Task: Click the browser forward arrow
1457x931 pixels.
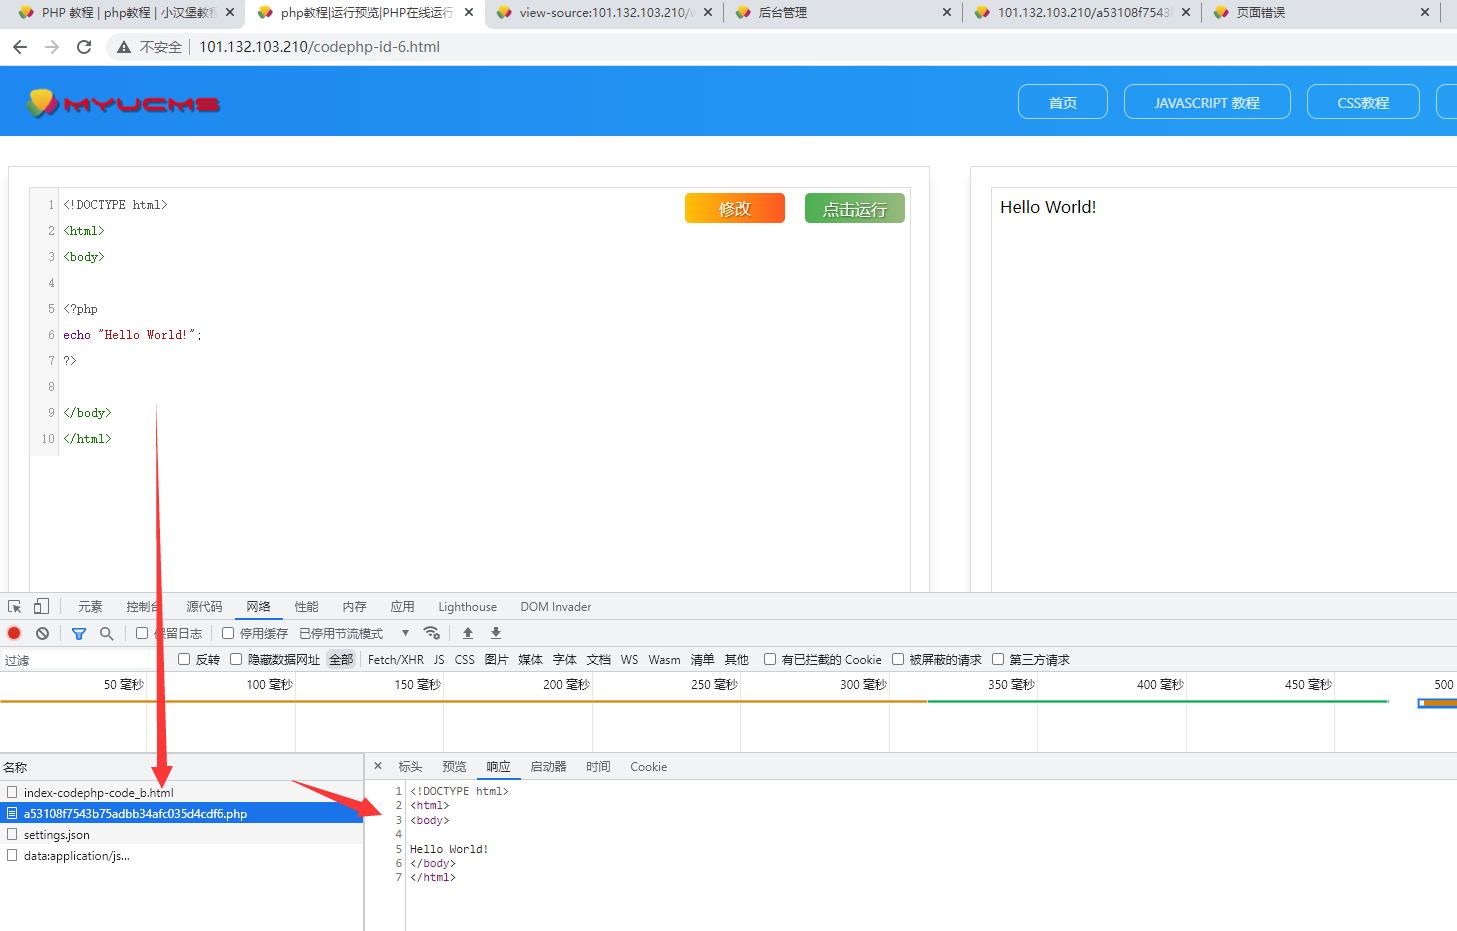Action: 52,47
